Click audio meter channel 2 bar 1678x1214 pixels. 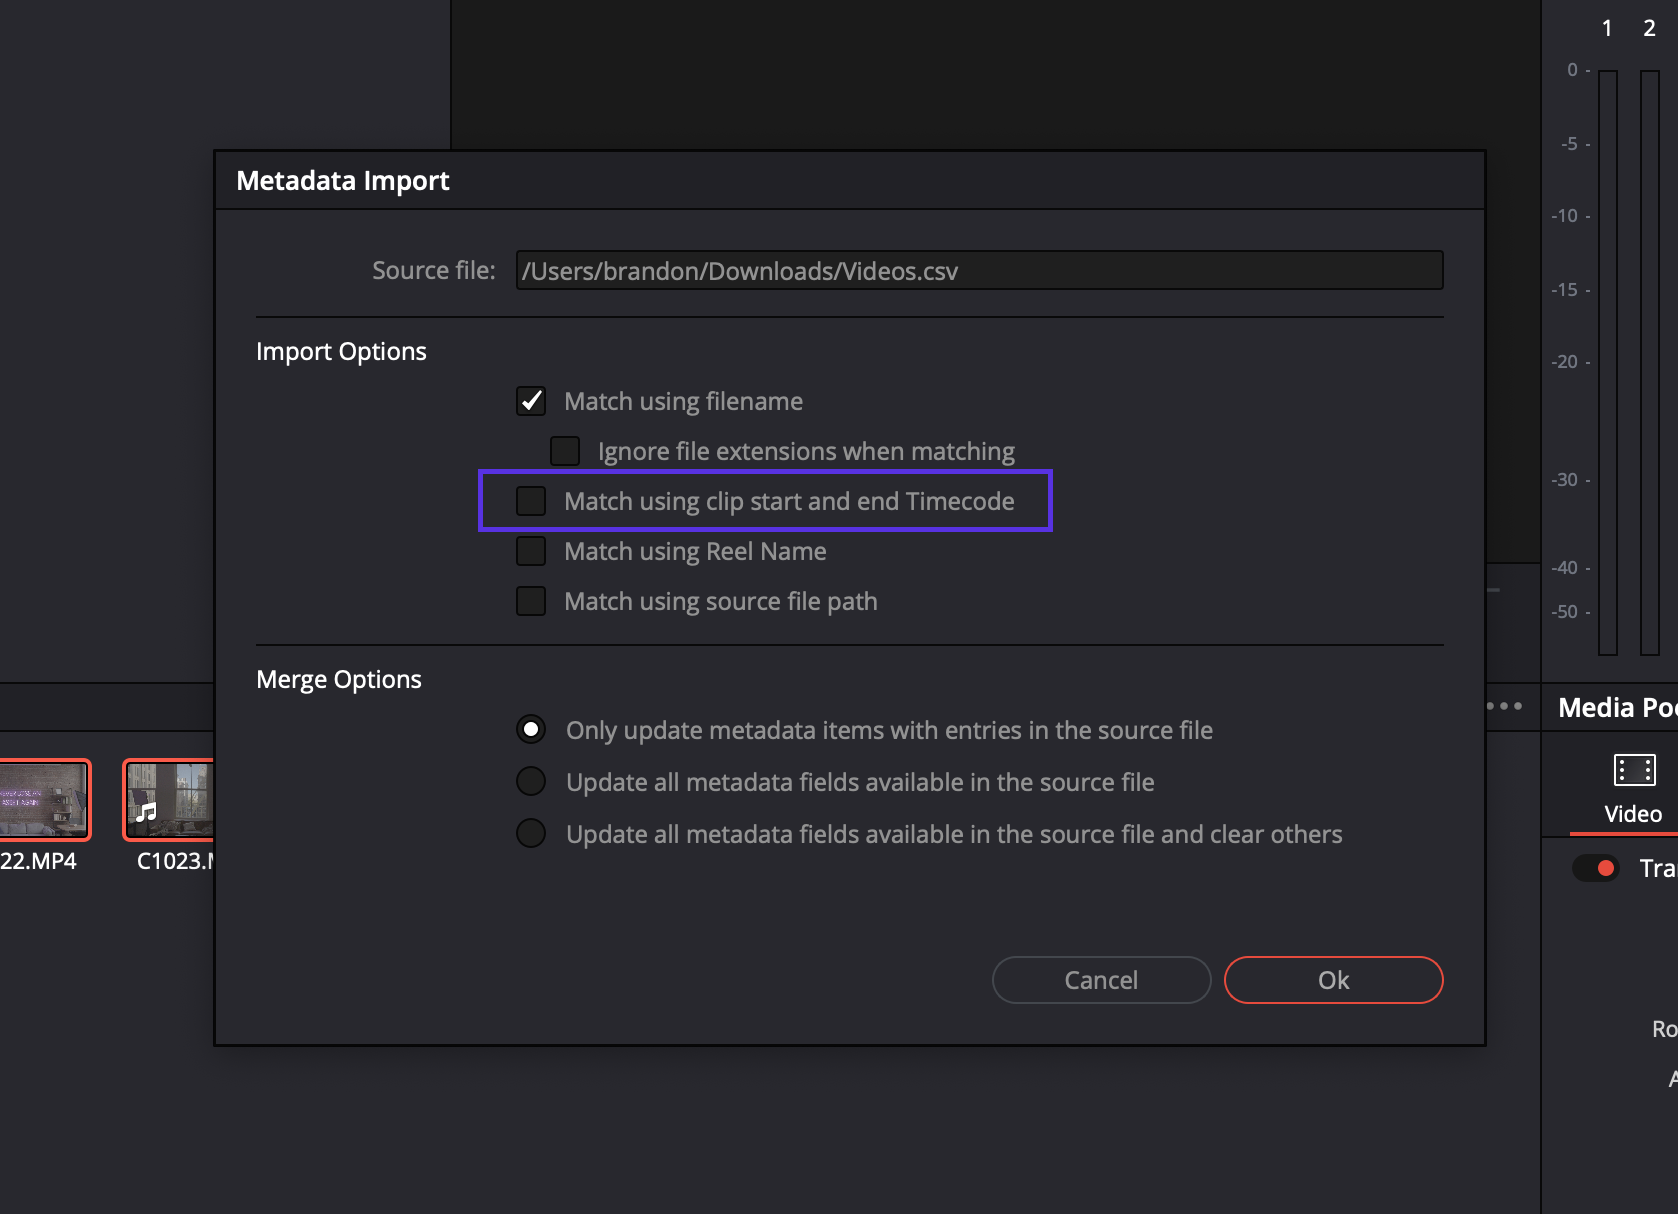[1649, 360]
